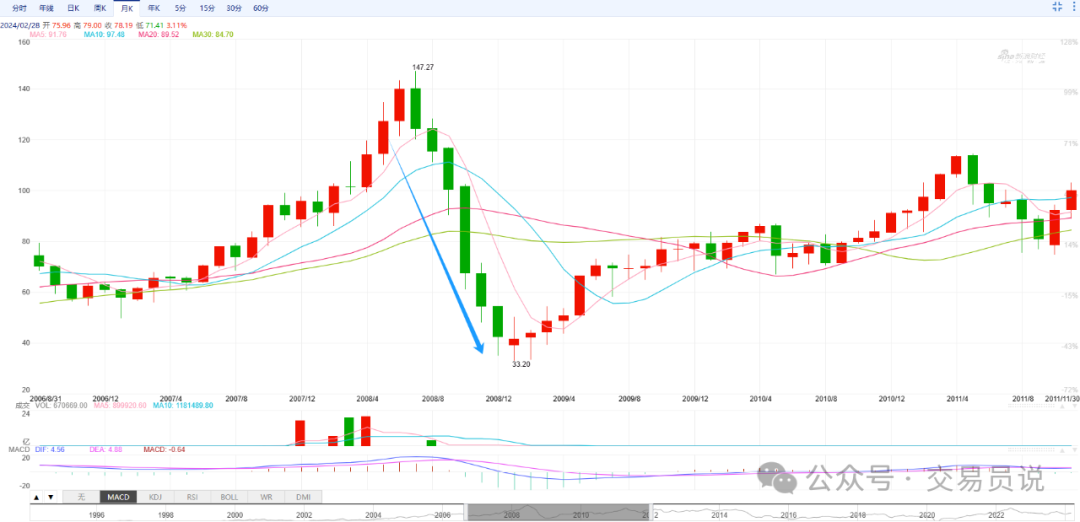Switch to the 分时 chart tab
The image size is (1080, 522).
point(19,8)
